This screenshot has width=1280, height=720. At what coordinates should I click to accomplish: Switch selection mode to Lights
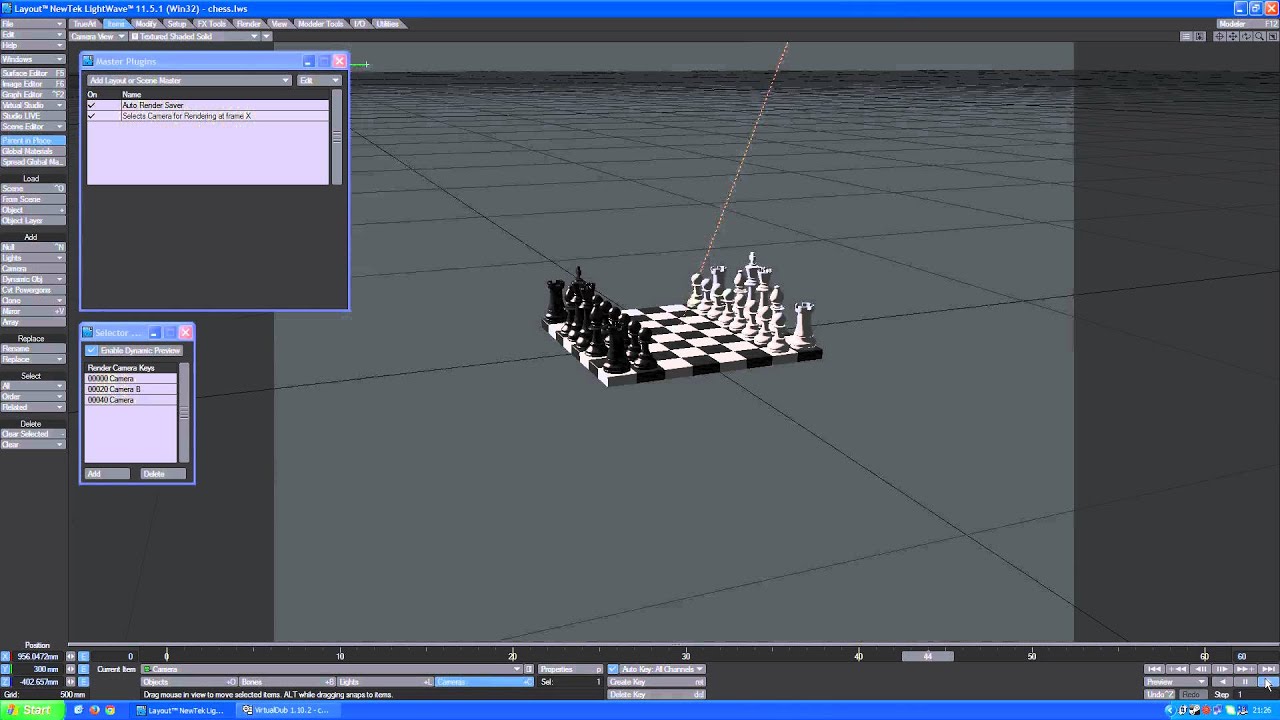[385, 682]
